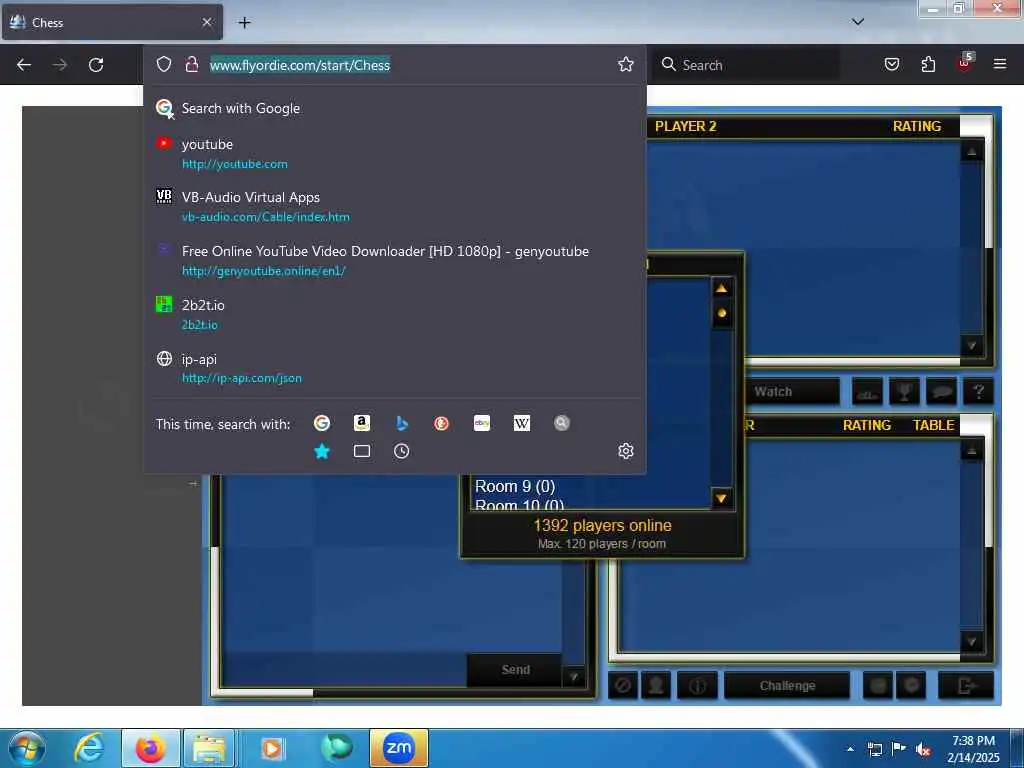Choose the genyoutube Video Downloader suggestion

pos(394,261)
